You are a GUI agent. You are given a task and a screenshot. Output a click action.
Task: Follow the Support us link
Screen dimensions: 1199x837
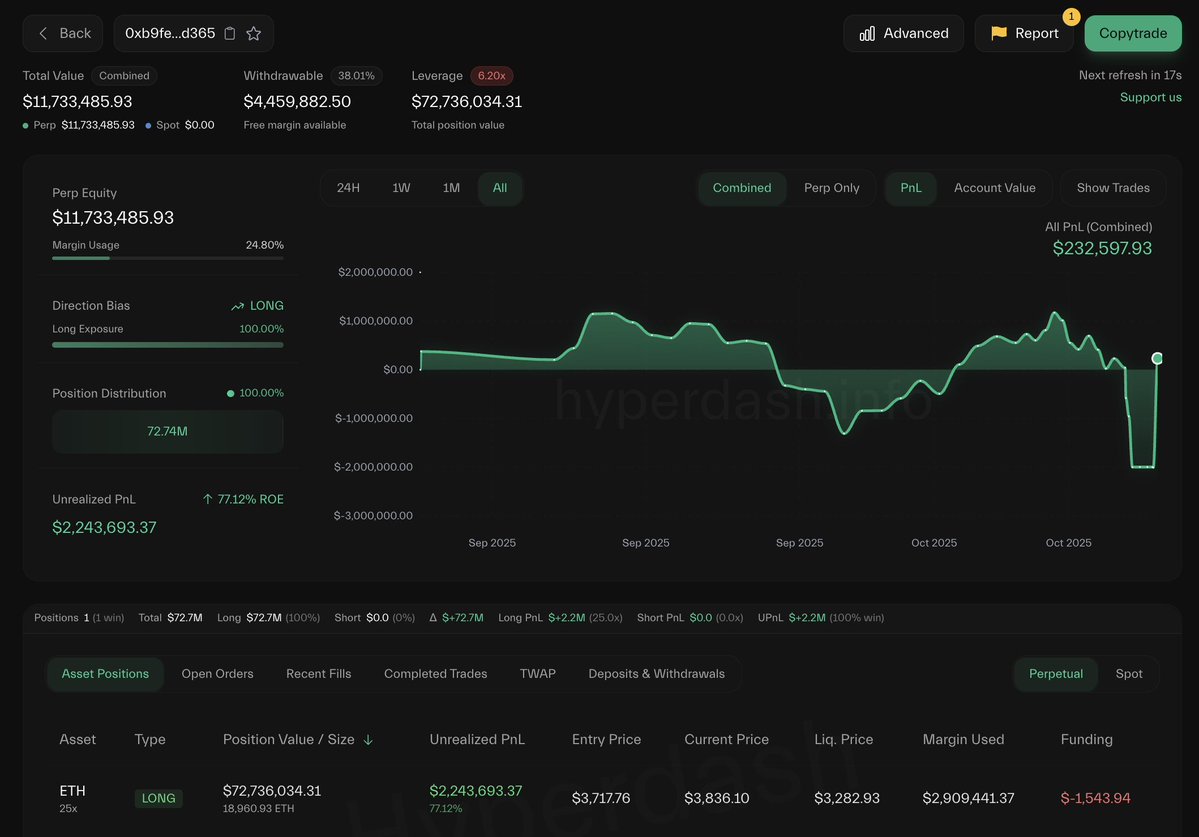tap(1150, 97)
